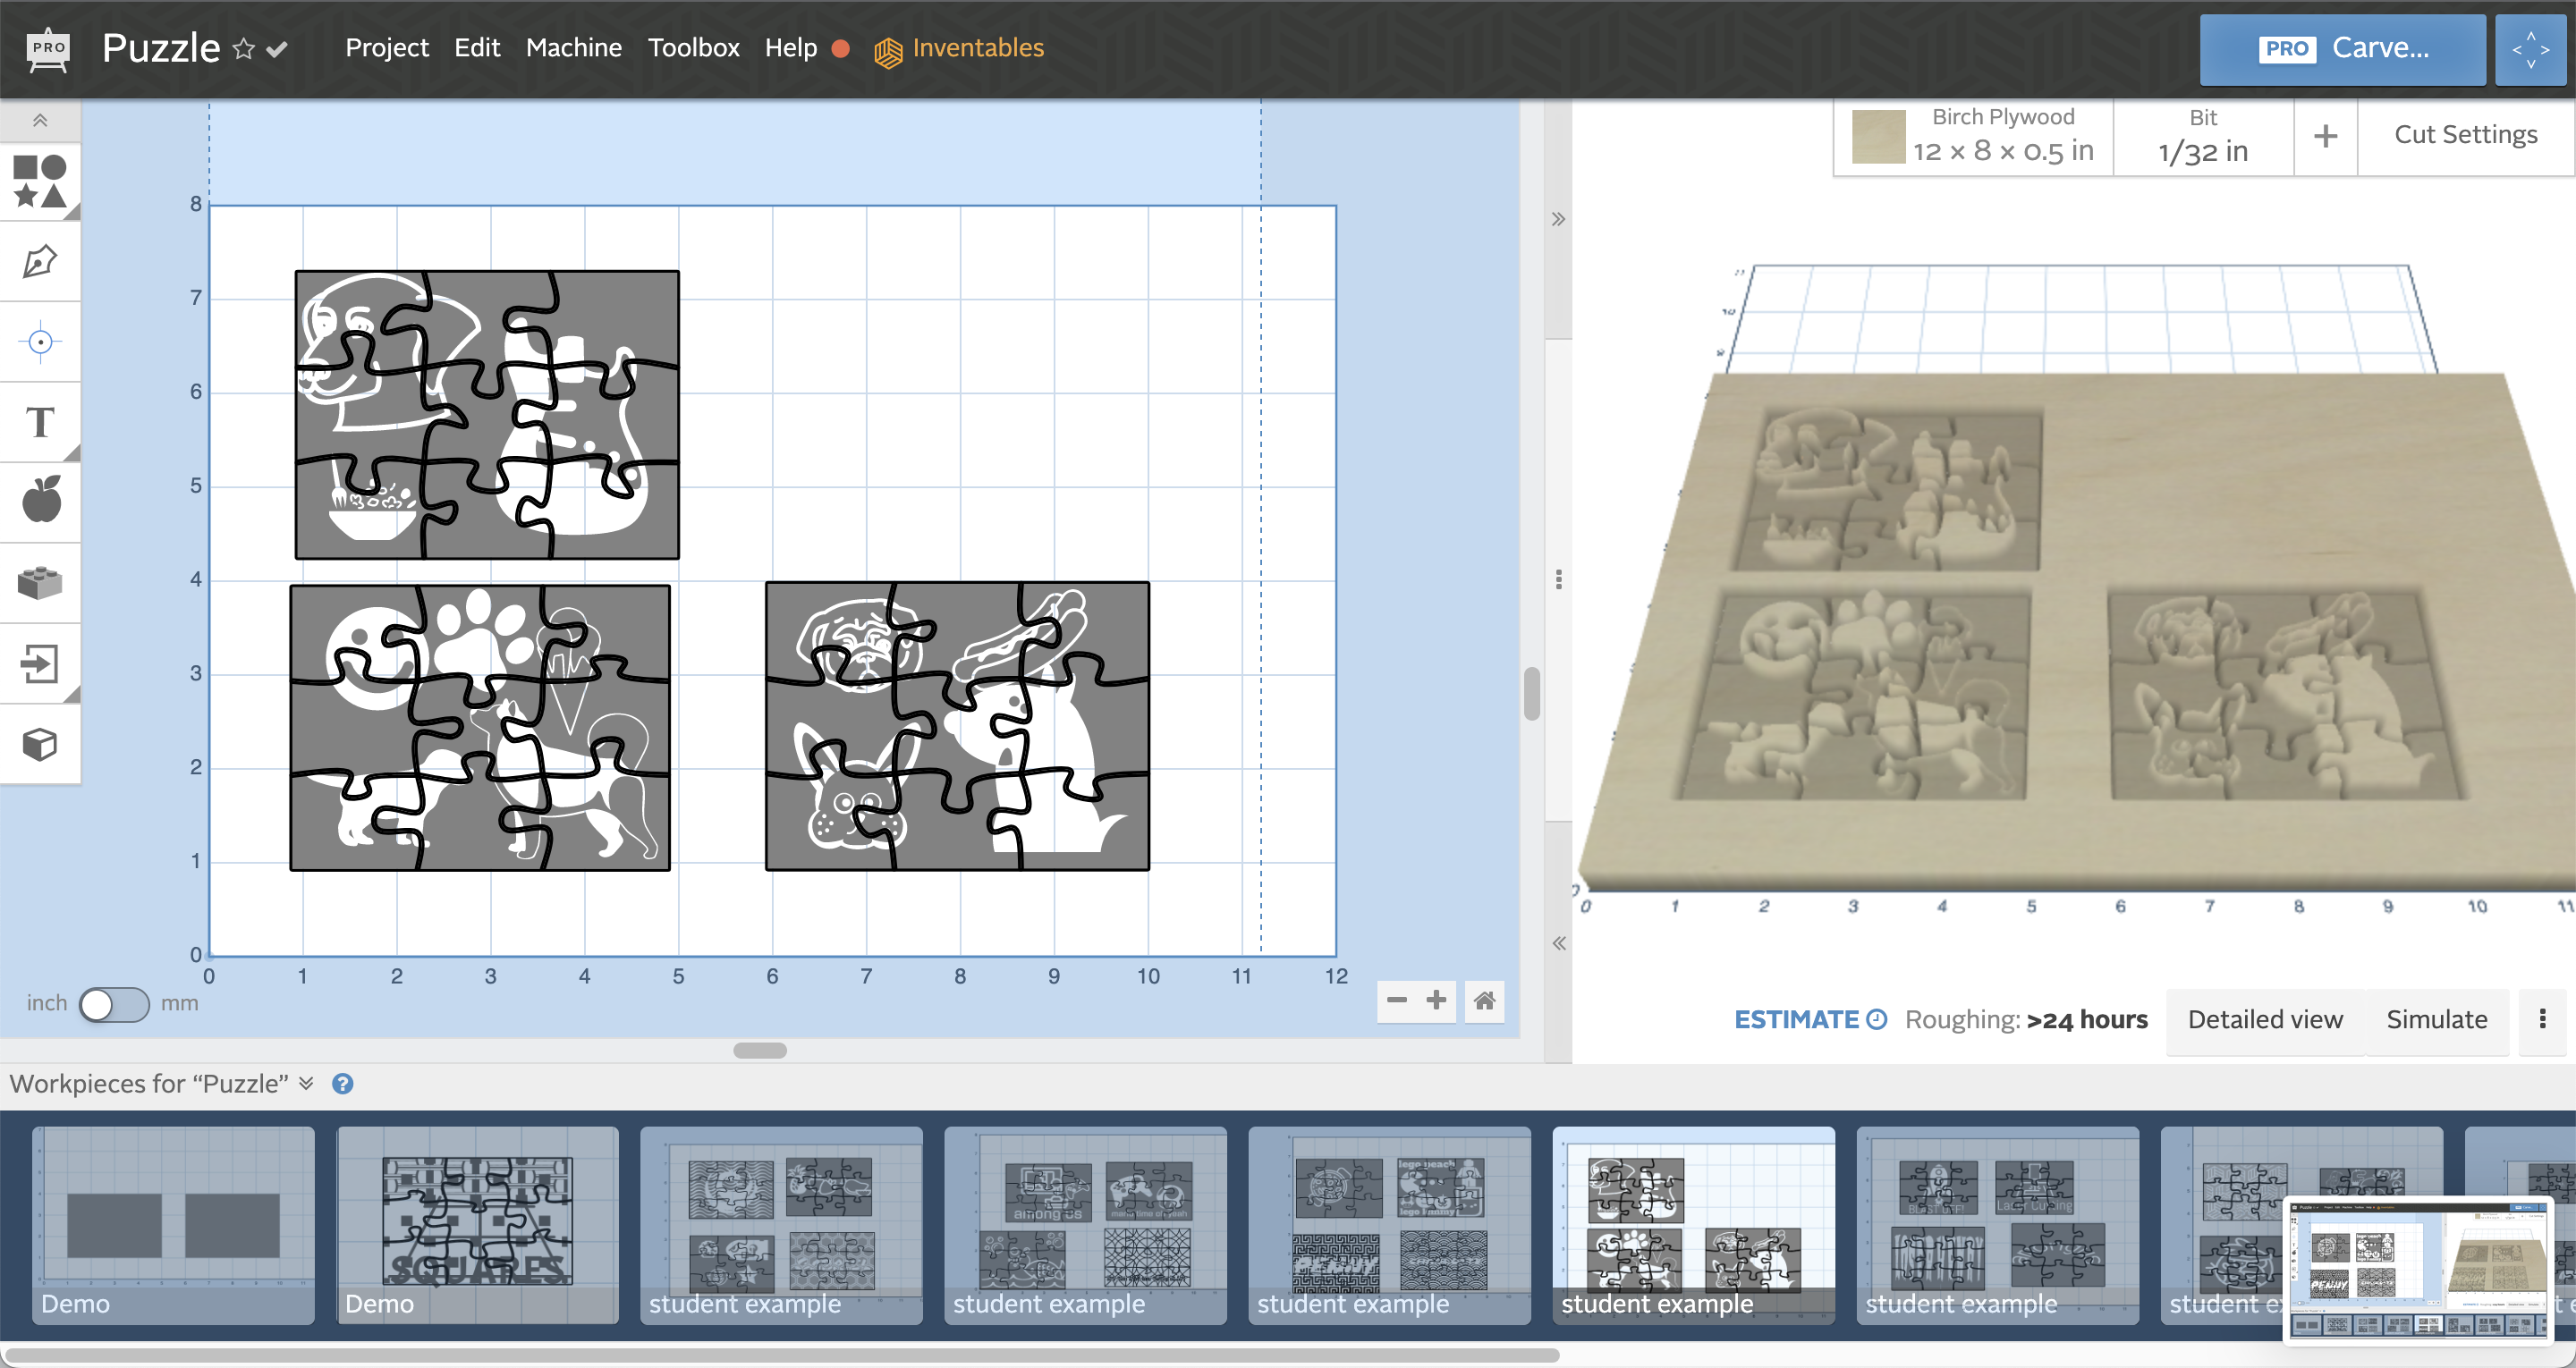
Task: Select the dog and bottle puzzle on canvas
Action: 487,414
